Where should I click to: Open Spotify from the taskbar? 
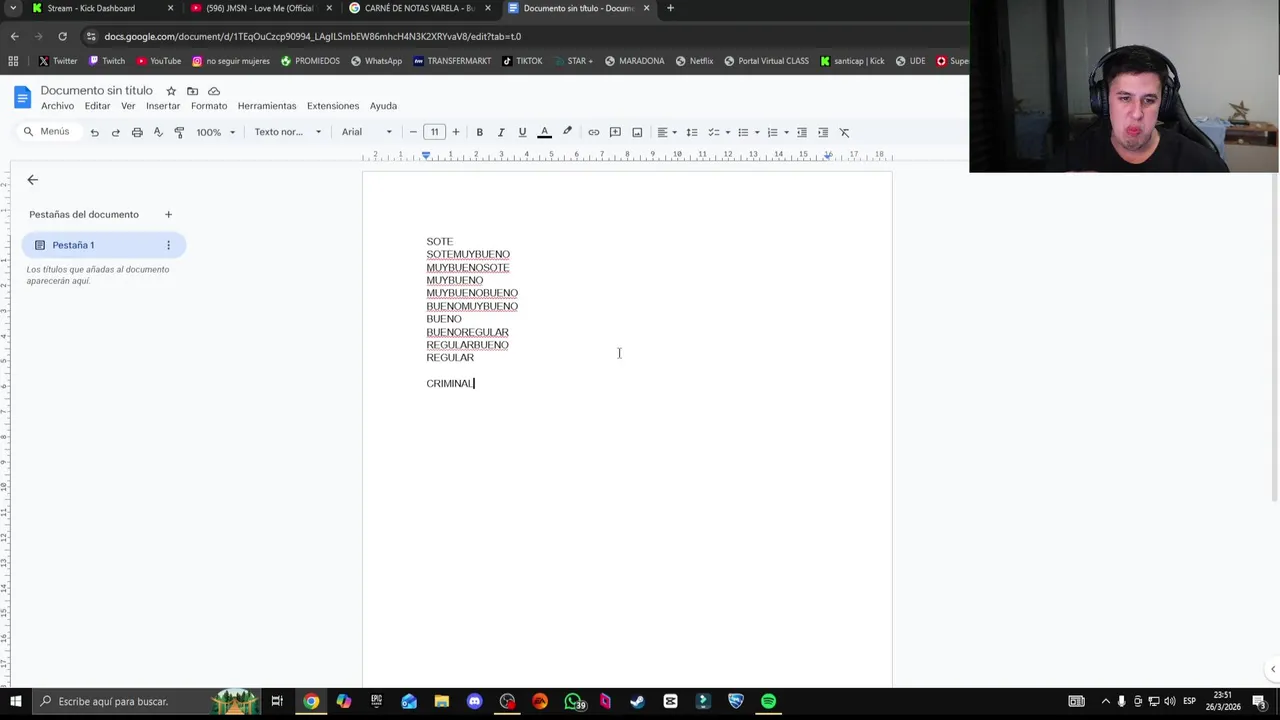tap(768, 701)
